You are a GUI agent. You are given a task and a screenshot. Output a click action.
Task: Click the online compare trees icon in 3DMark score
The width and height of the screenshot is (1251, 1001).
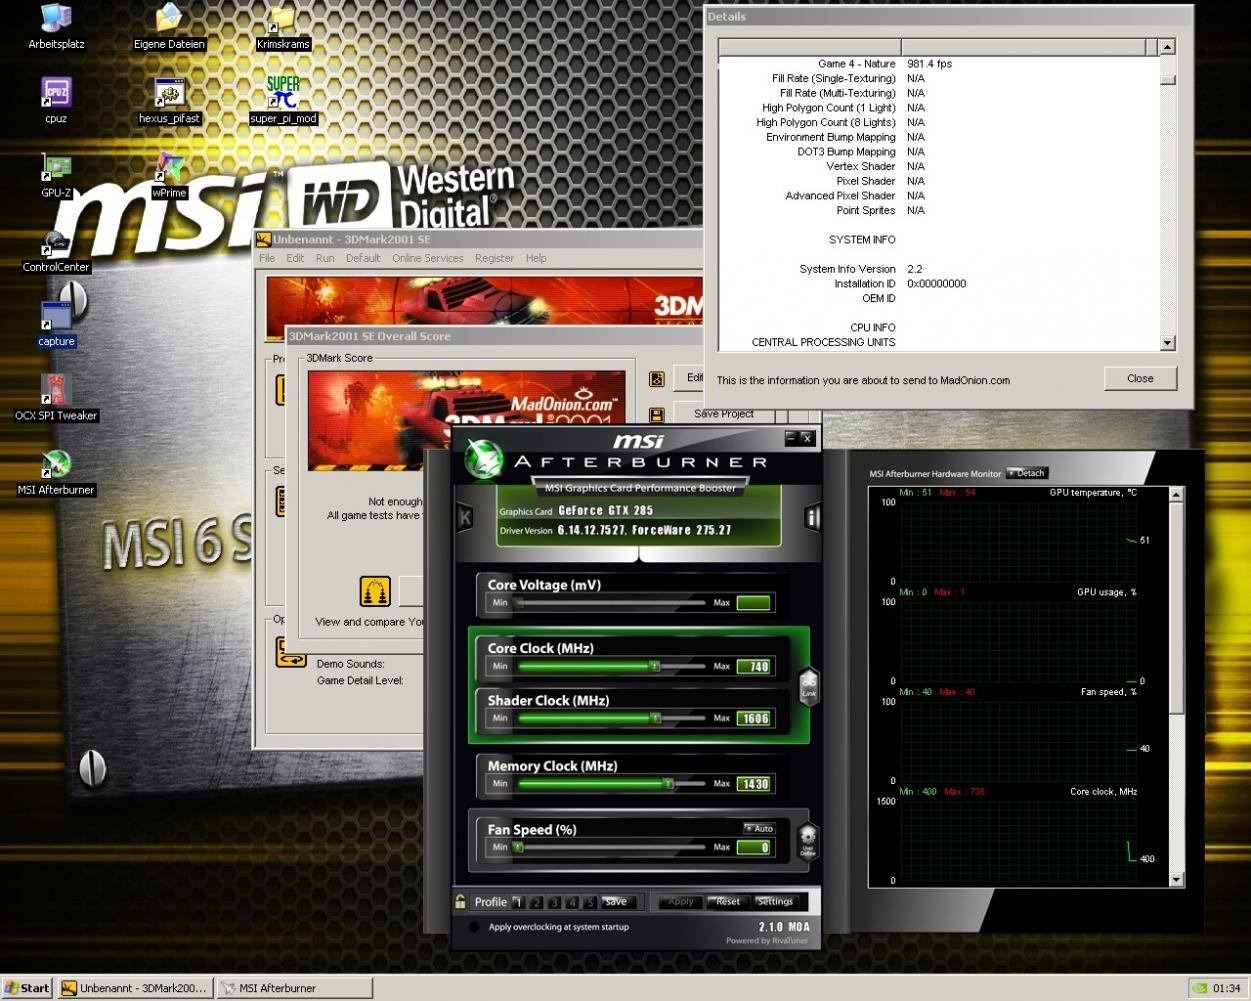pyautogui.click(x=375, y=591)
